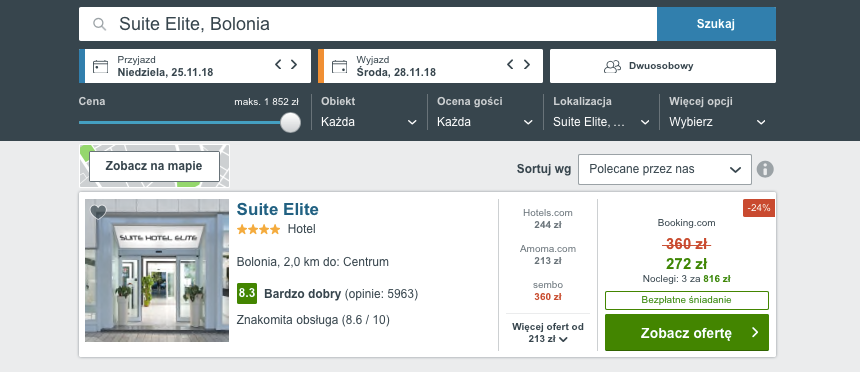Open Zobacz na mapie map view
The height and width of the screenshot is (372, 860).
[154, 166]
